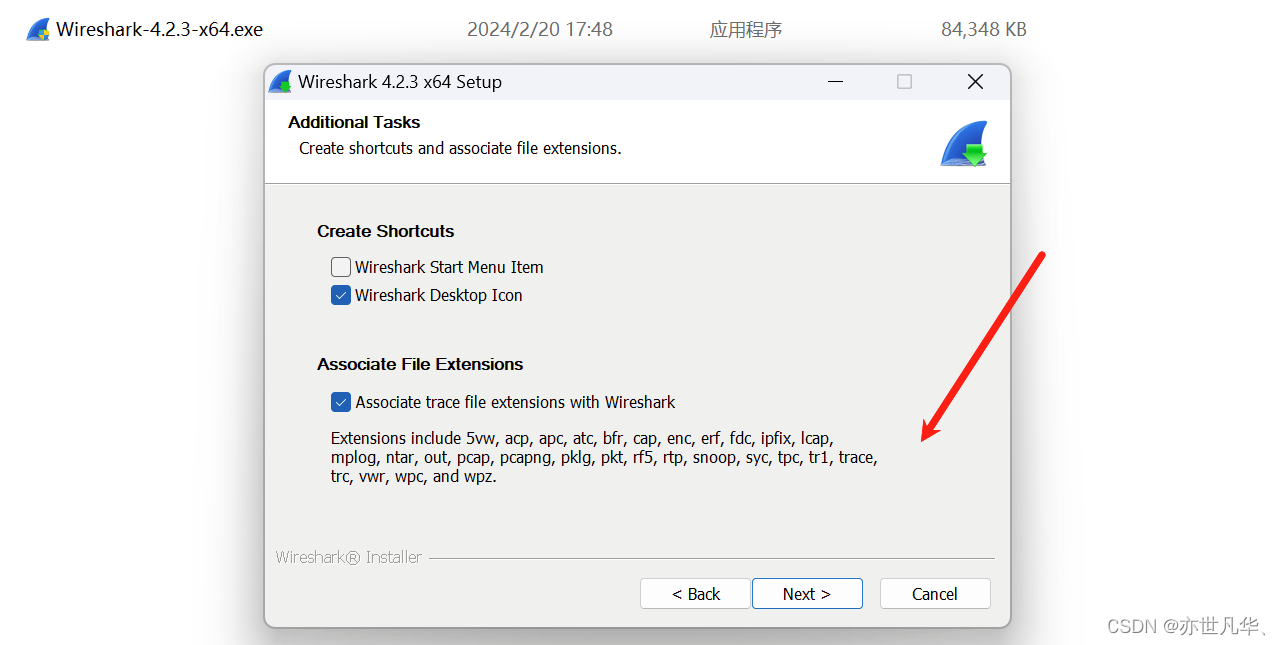Click the minimize icon on the setup window

(x=835, y=82)
